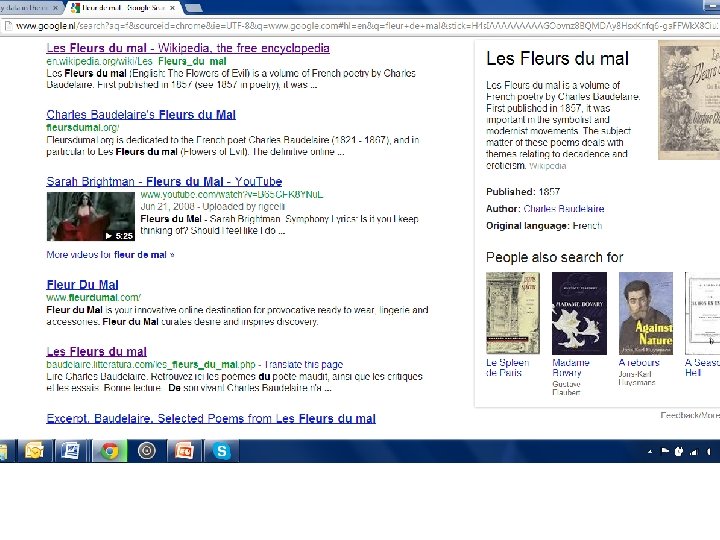Click the www.youtube.com watch URL text
The image size is (720, 540).
232,194
